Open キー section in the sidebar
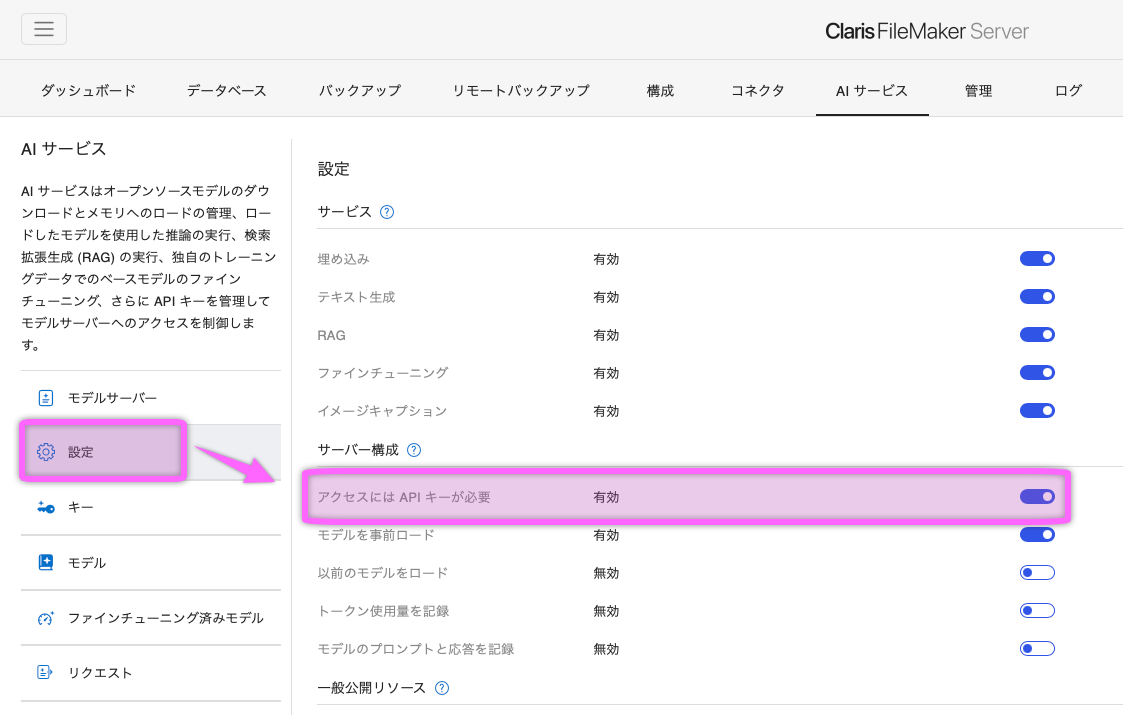Viewport: 1123px width, 715px height. pyautogui.click(x=151, y=507)
